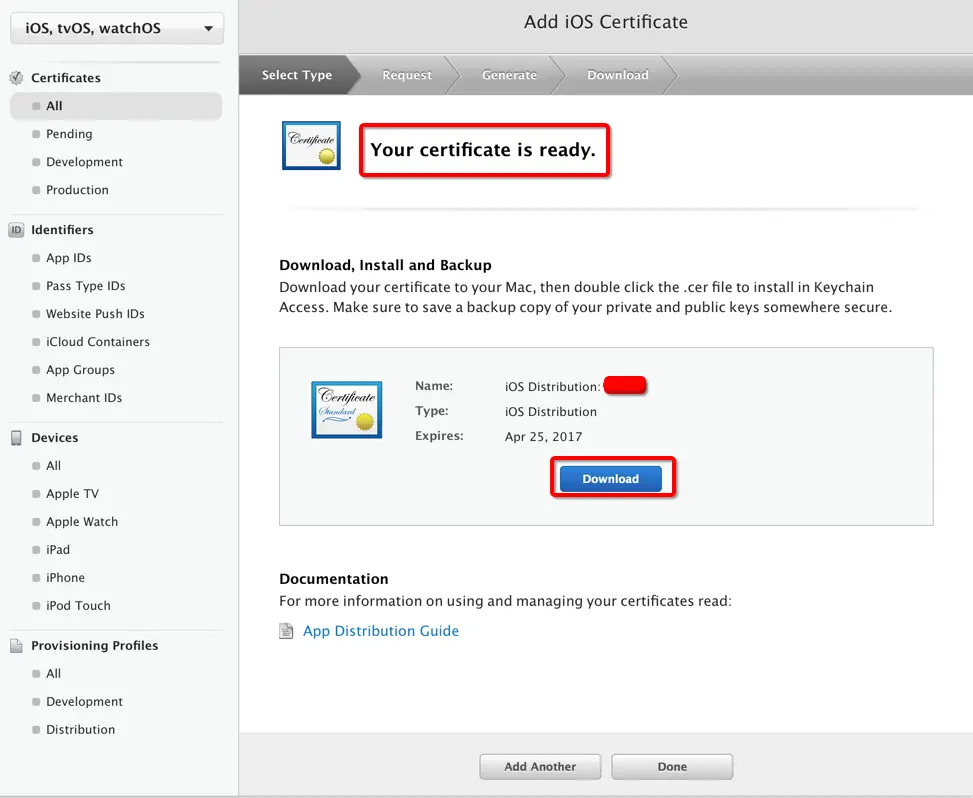Image resolution: width=973 pixels, height=798 pixels.
Task: Open the App Distribution Guide link
Action: tap(381, 631)
